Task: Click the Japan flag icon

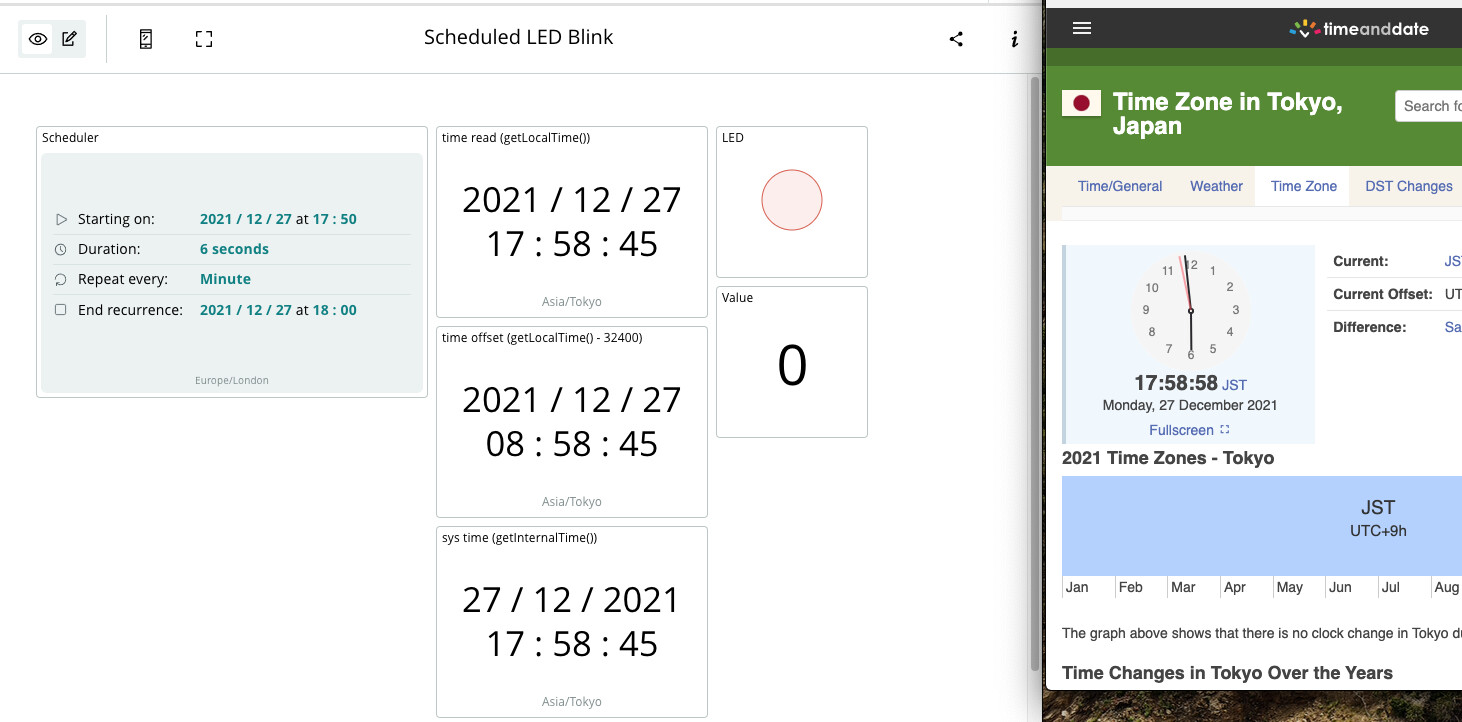Action: click(x=1081, y=103)
